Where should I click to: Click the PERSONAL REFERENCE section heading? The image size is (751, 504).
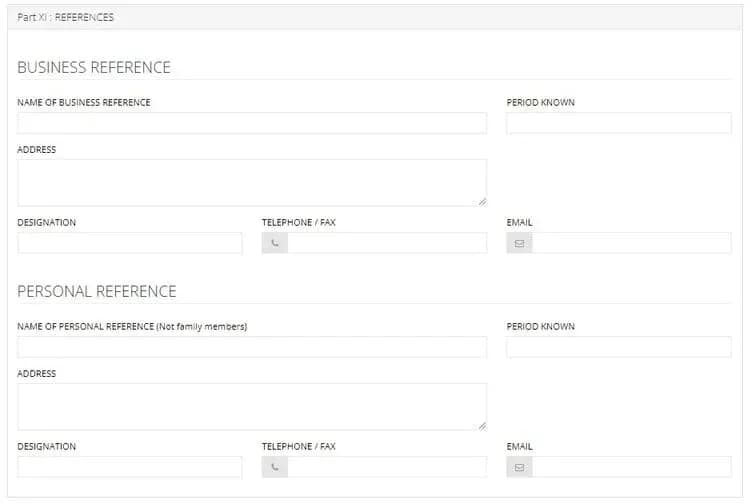[x=97, y=292]
